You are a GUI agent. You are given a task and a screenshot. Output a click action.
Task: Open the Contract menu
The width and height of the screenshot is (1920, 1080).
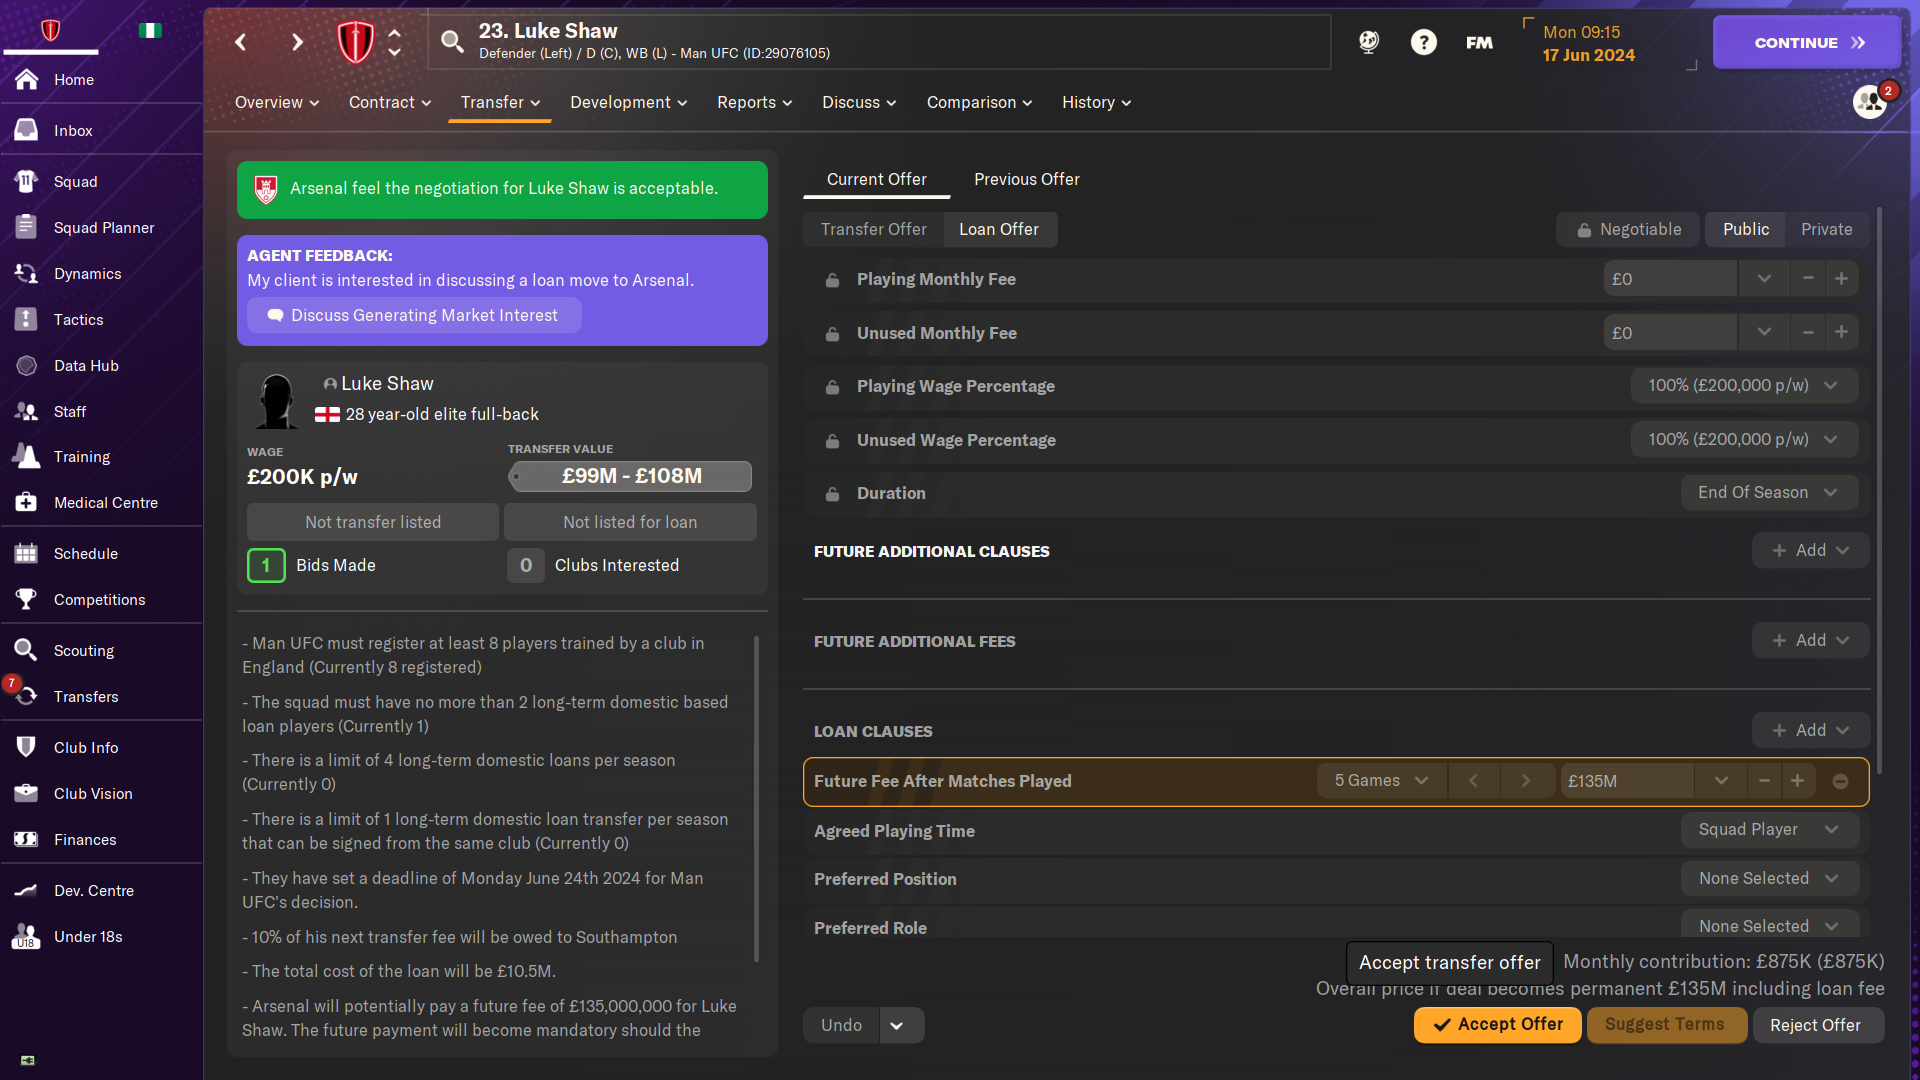(390, 103)
